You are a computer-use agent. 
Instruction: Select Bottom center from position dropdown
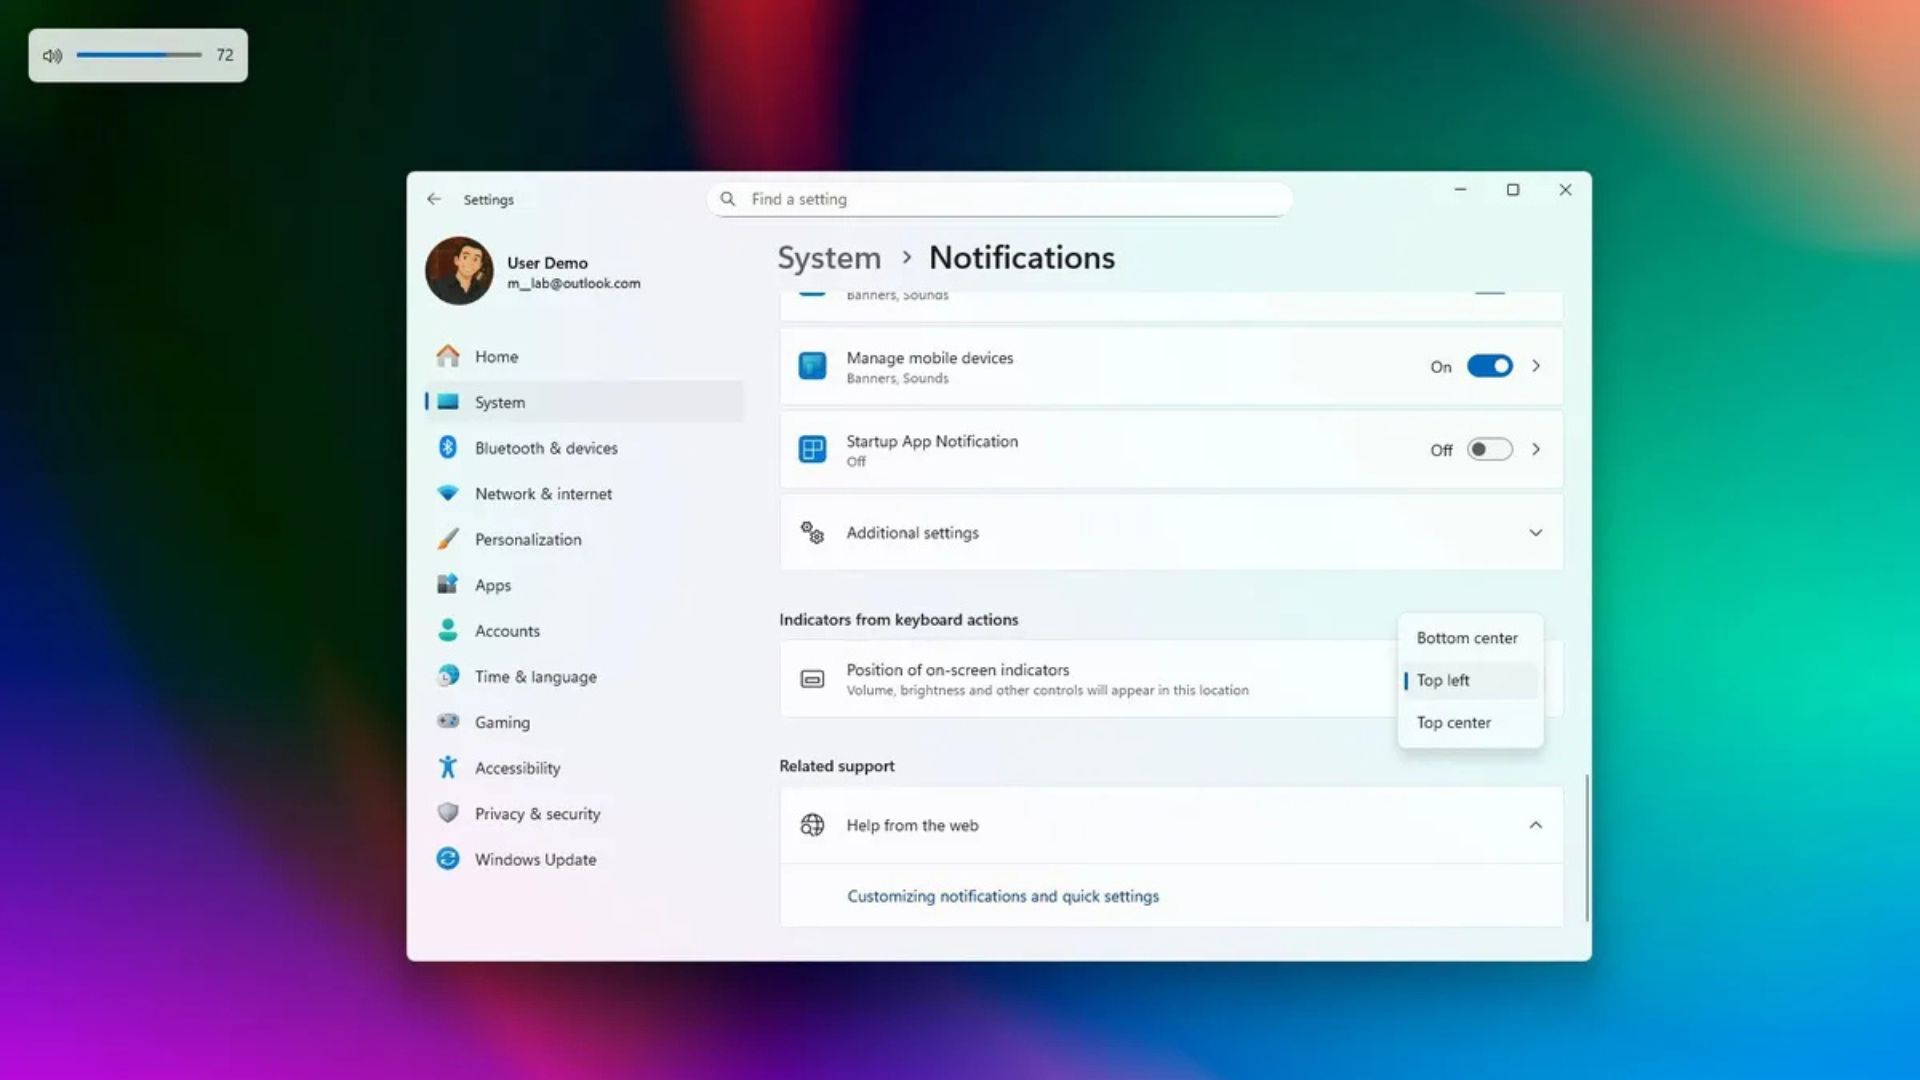click(1467, 638)
